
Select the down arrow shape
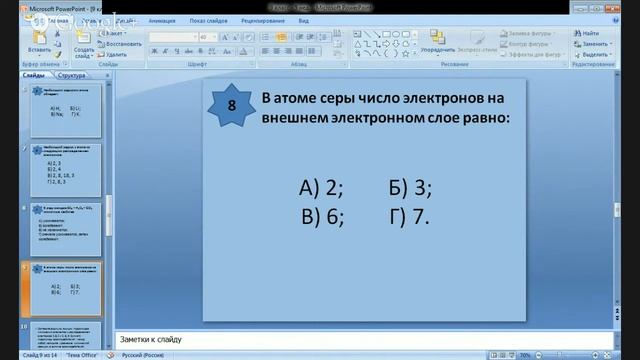tap(396, 44)
